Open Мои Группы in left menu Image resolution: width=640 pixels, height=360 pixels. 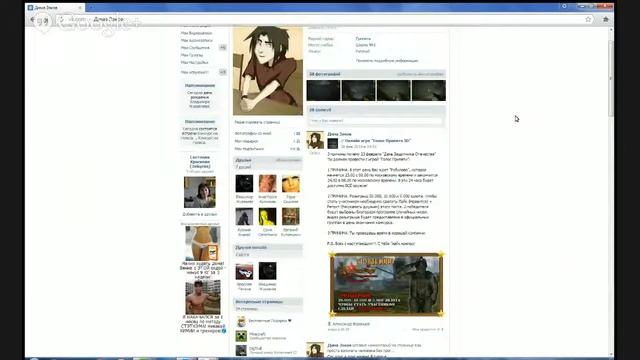[192, 55]
